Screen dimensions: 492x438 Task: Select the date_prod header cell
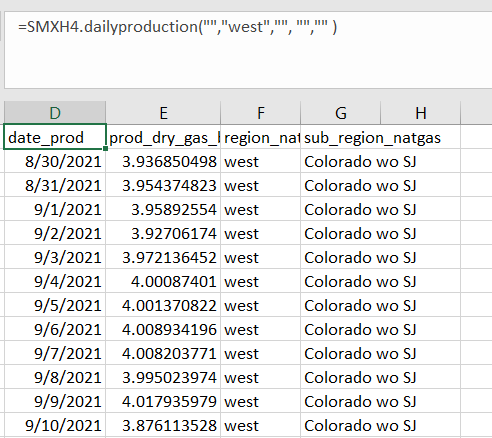point(55,137)
